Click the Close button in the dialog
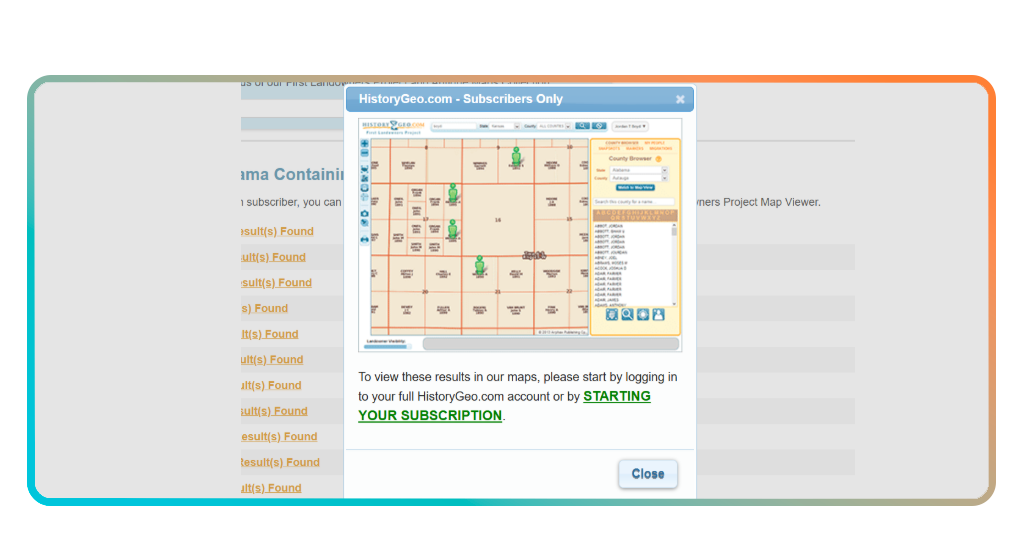 [x=648, y=474]
